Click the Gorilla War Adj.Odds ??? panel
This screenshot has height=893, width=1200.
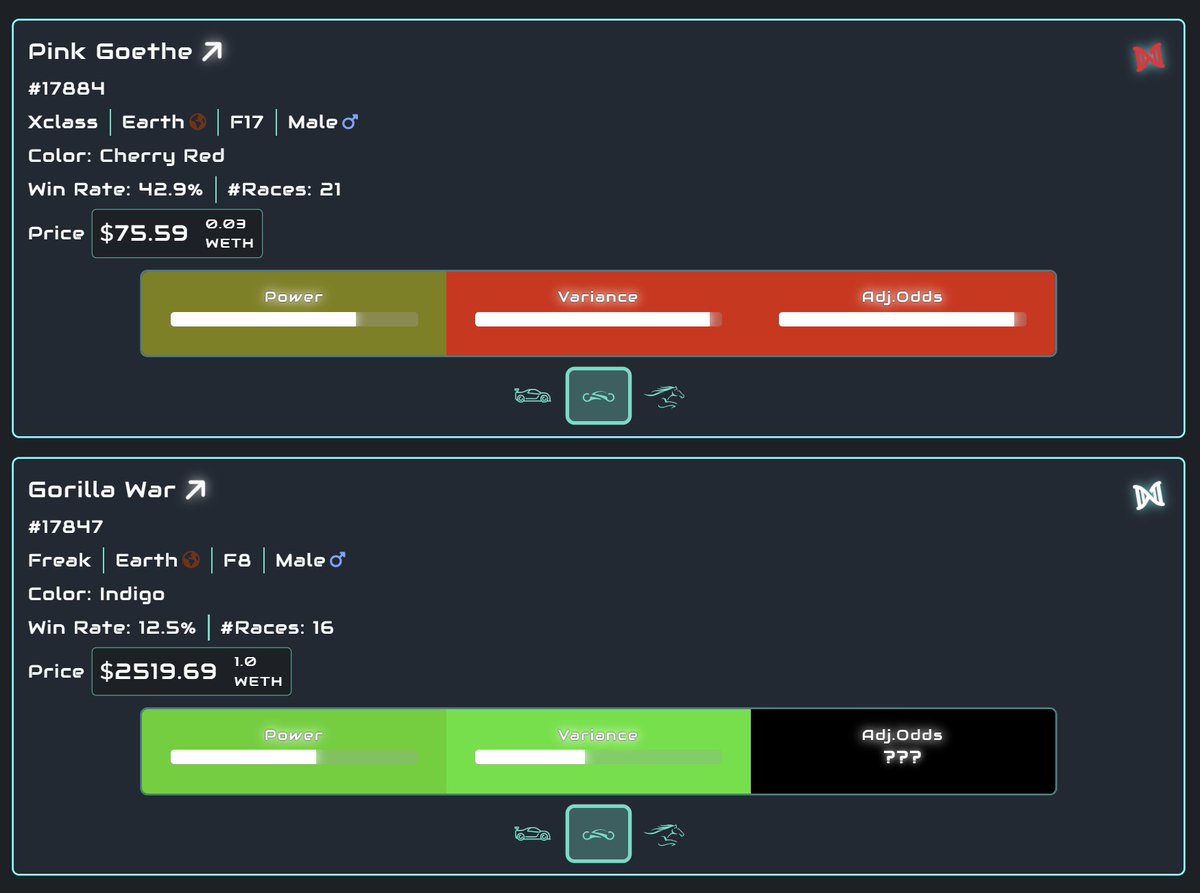pyautogui.click(x=903, y=751)
